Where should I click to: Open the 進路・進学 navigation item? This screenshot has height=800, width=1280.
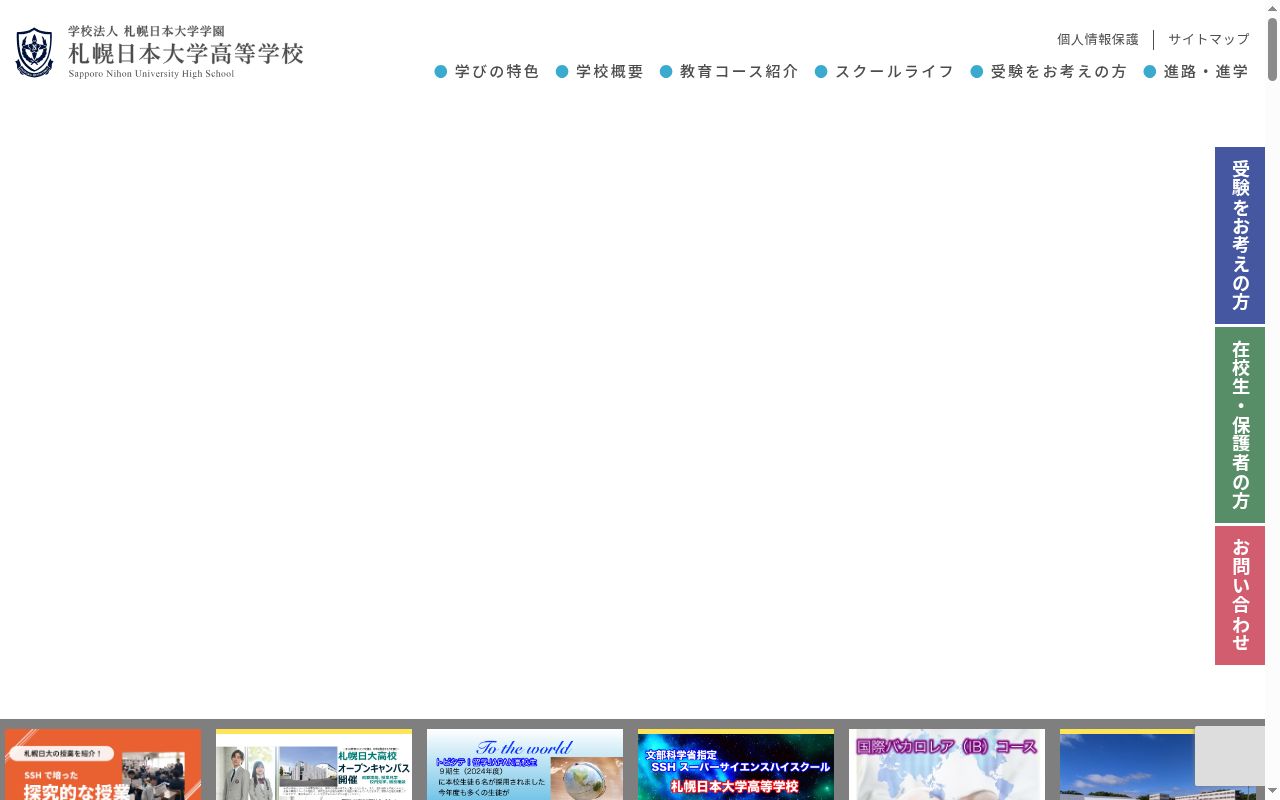point(1196,72)
